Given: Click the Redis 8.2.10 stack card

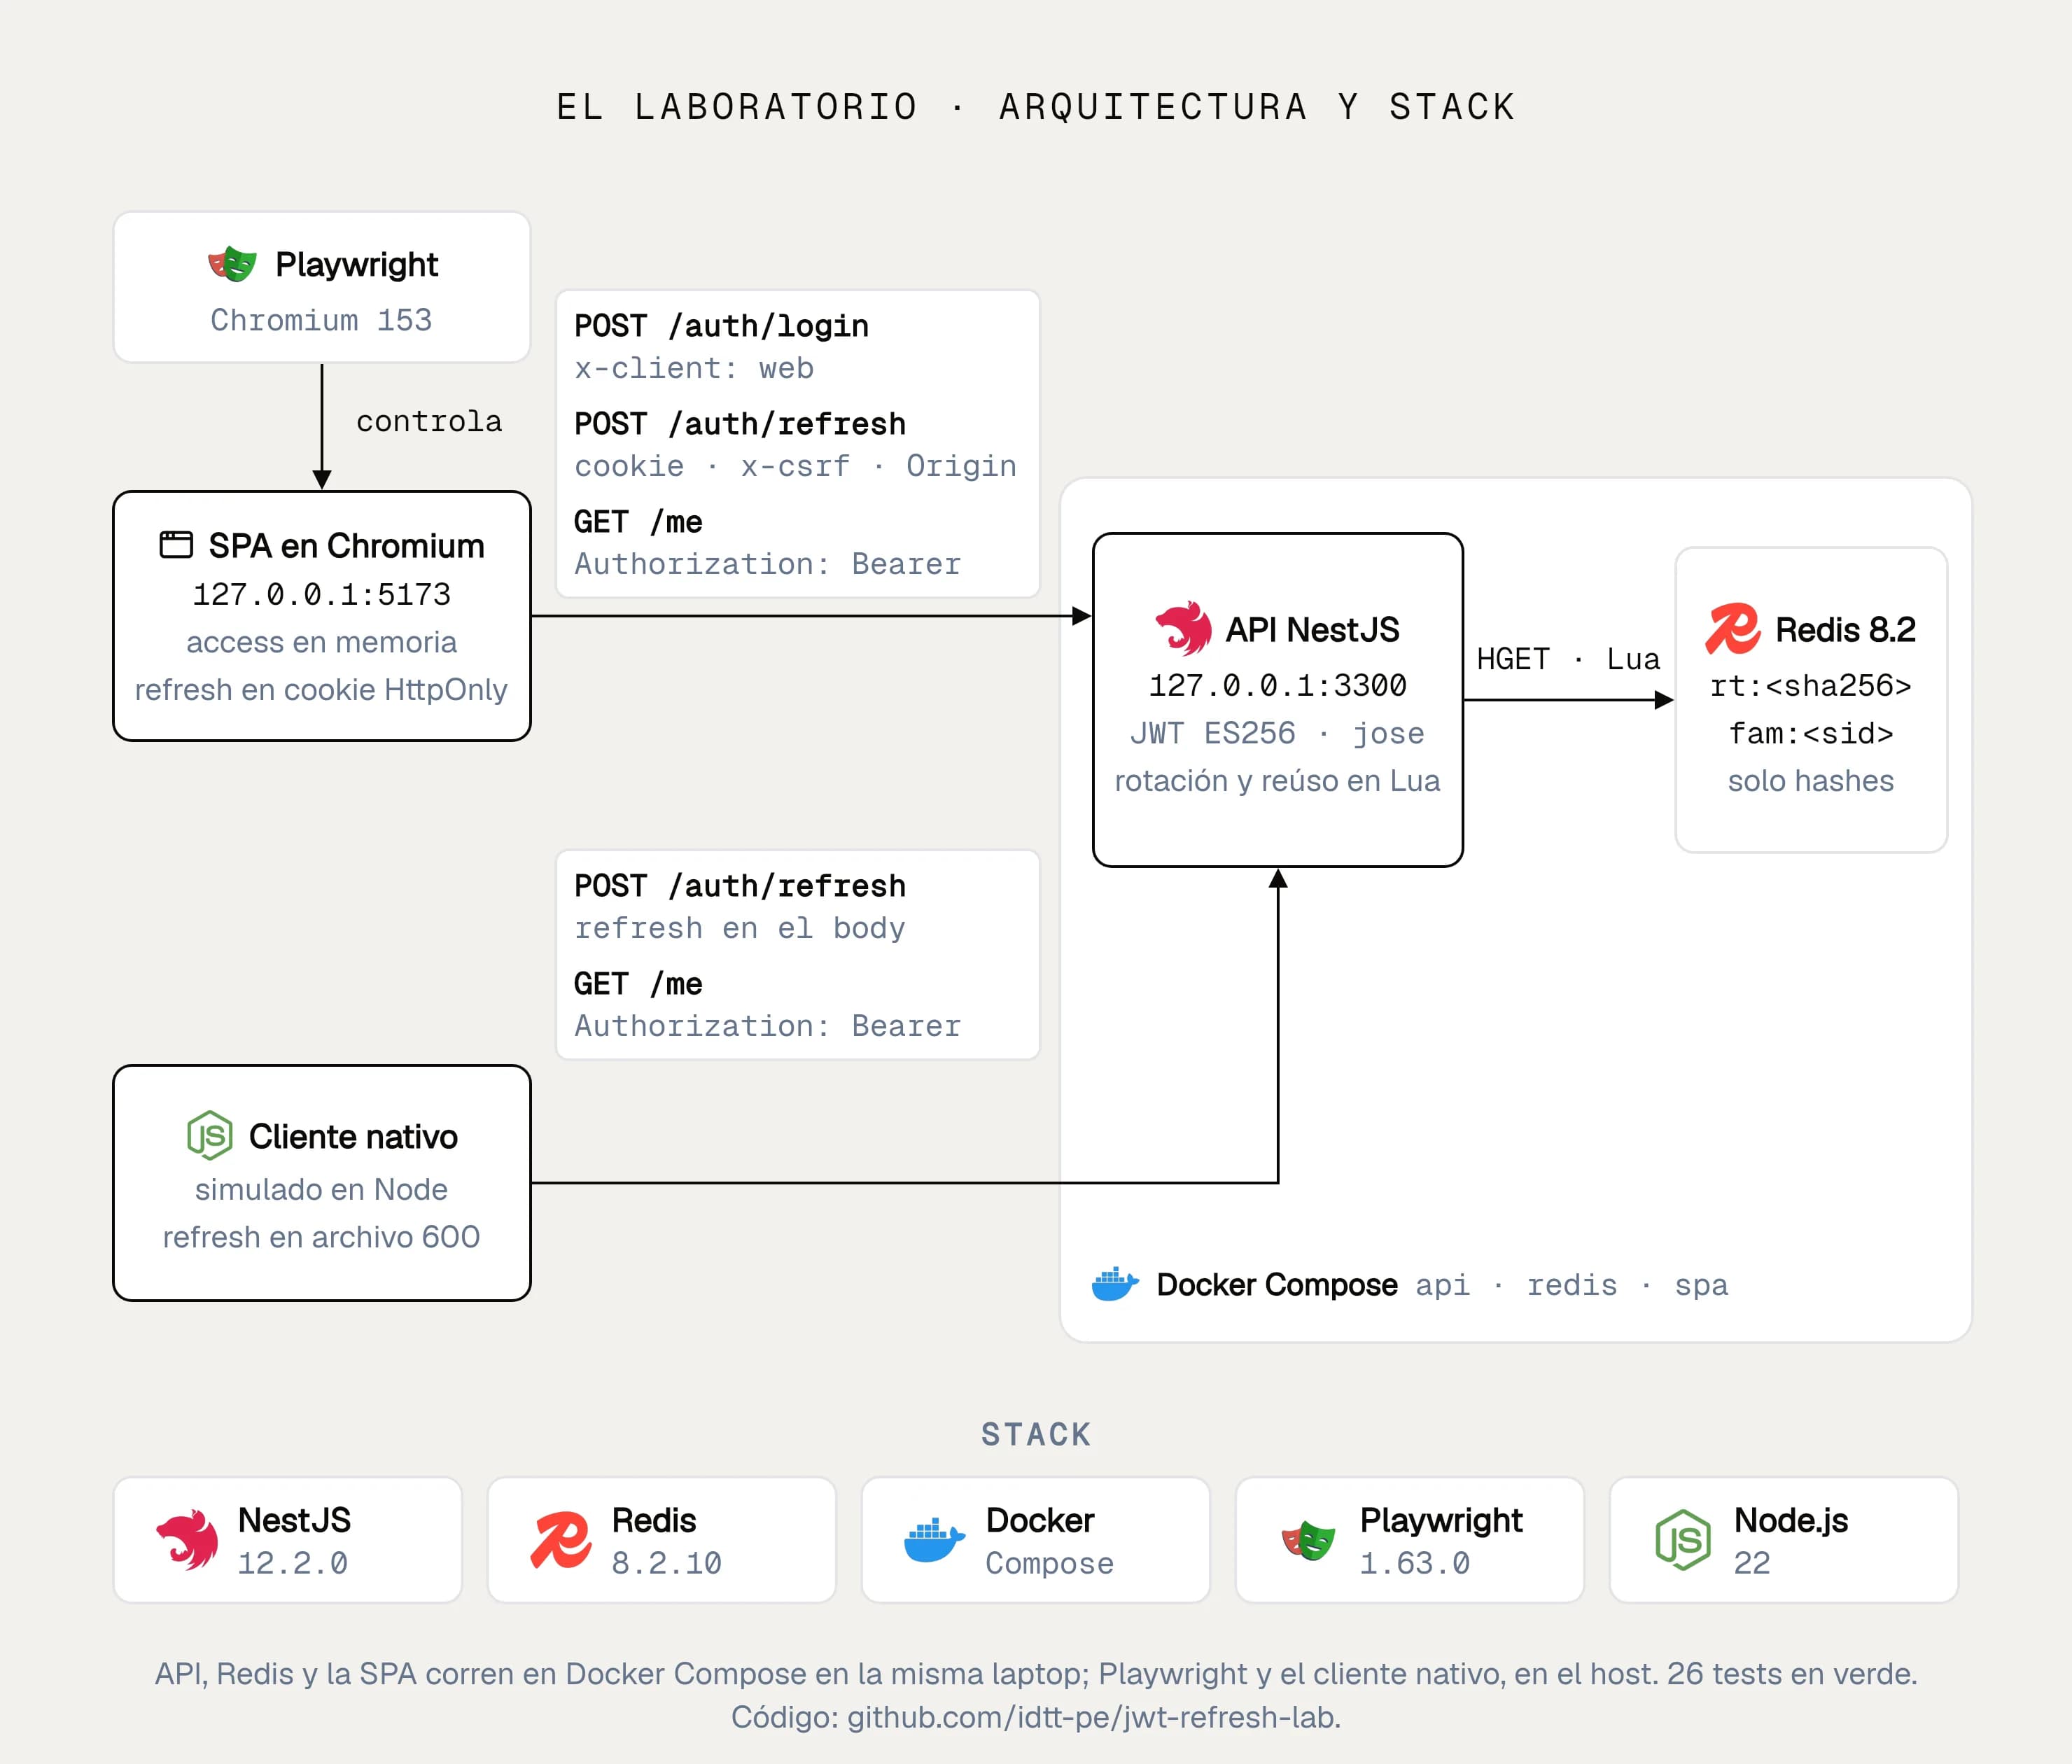Looking at the screenshot, I should (662, 1540).
